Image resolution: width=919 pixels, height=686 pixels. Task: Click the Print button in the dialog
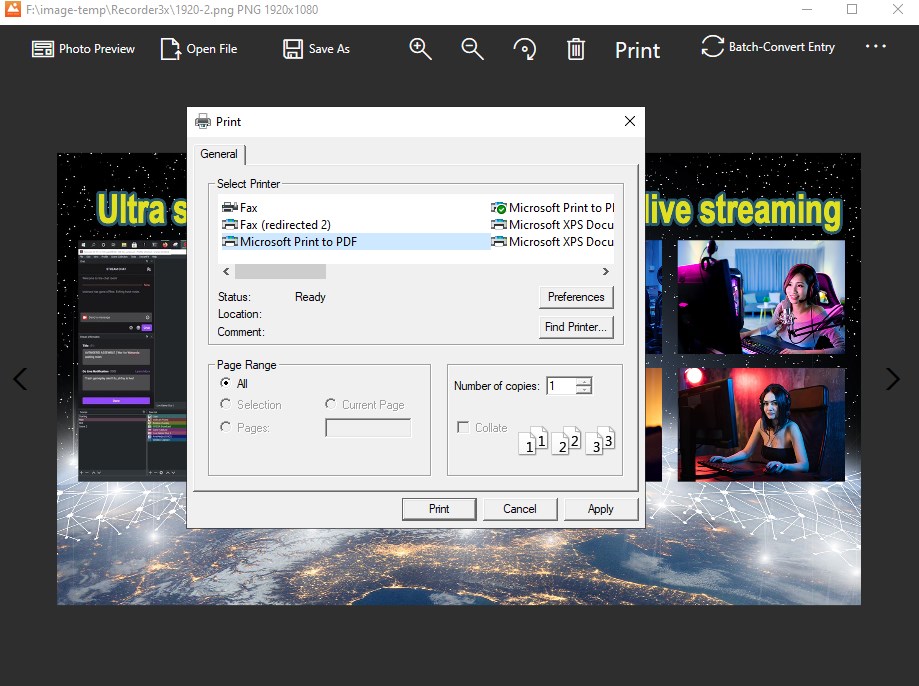click(439, 509)
